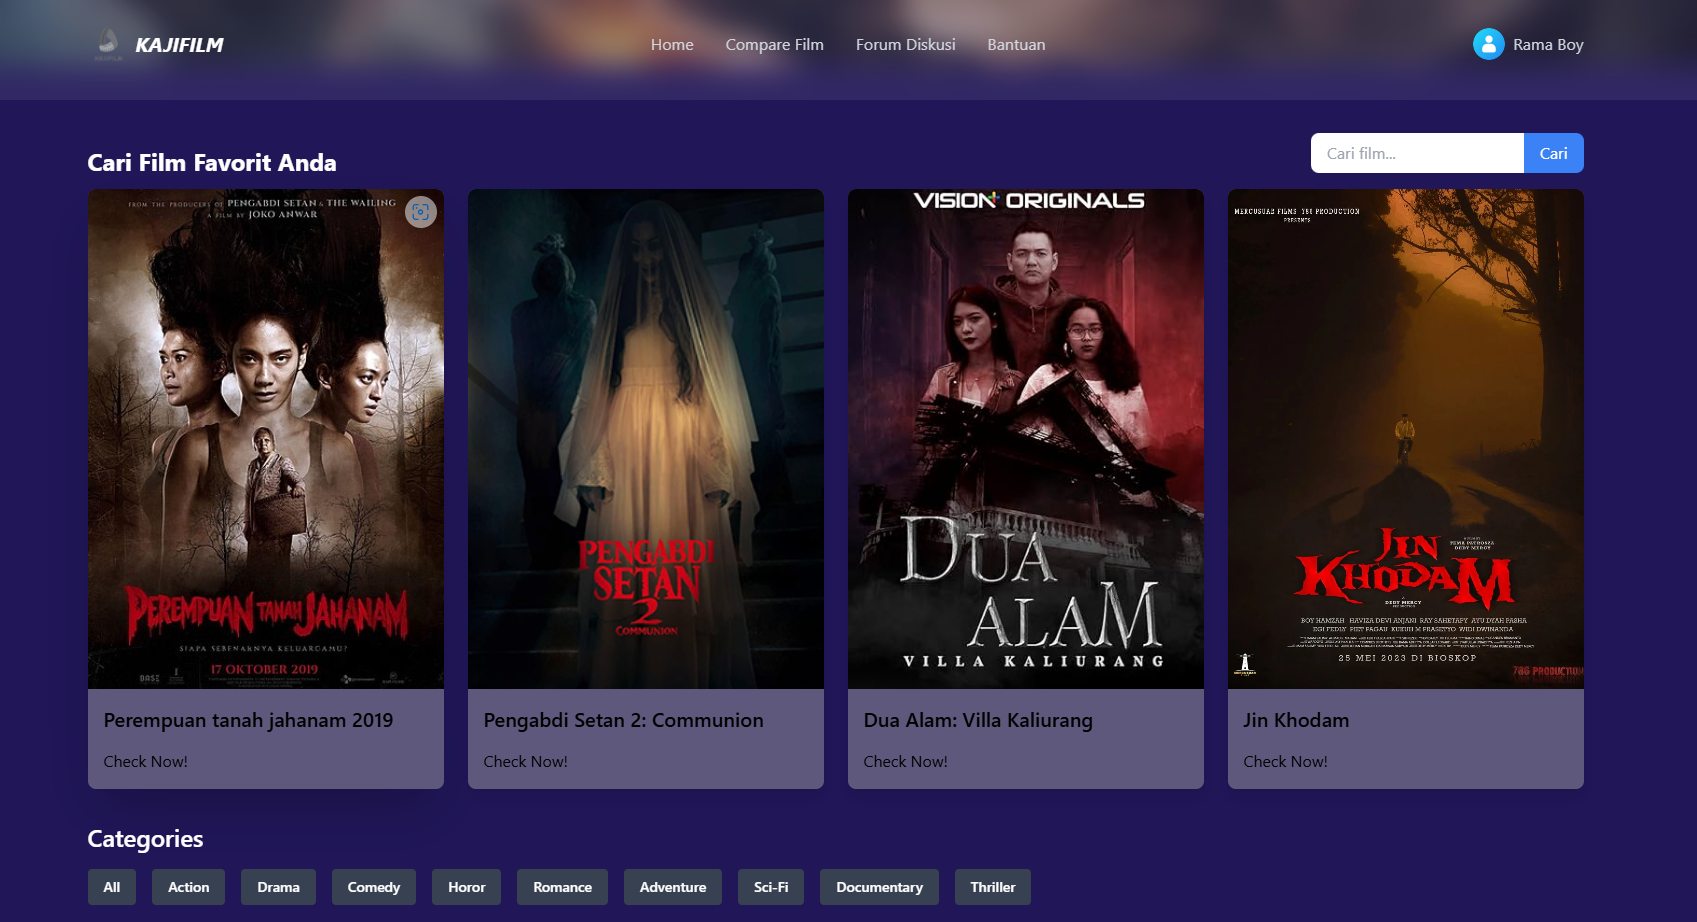Select the Sci-Fi category

771,887
